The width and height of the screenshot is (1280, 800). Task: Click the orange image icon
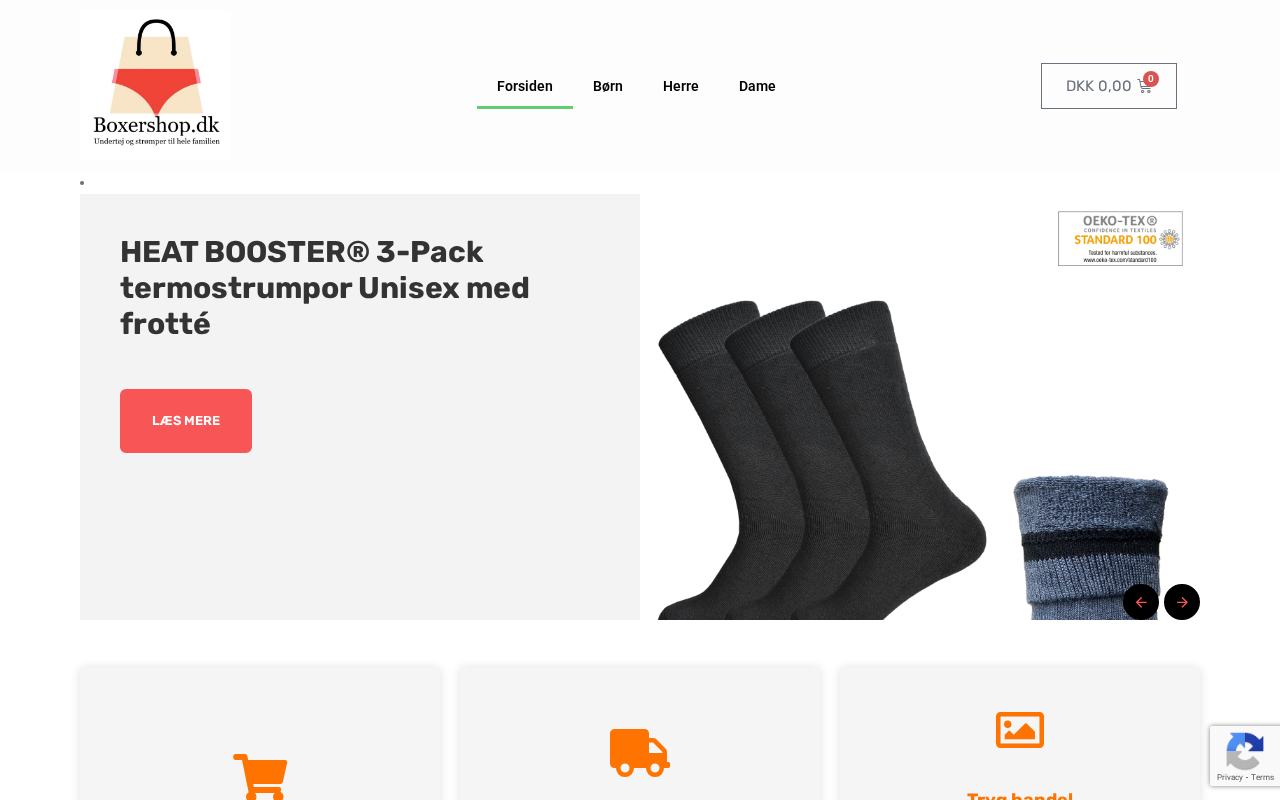coord(1020,730)
